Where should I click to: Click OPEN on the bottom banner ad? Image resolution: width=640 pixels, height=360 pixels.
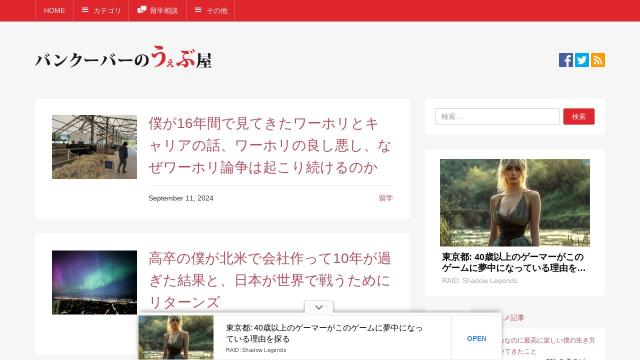coord(476,339)
